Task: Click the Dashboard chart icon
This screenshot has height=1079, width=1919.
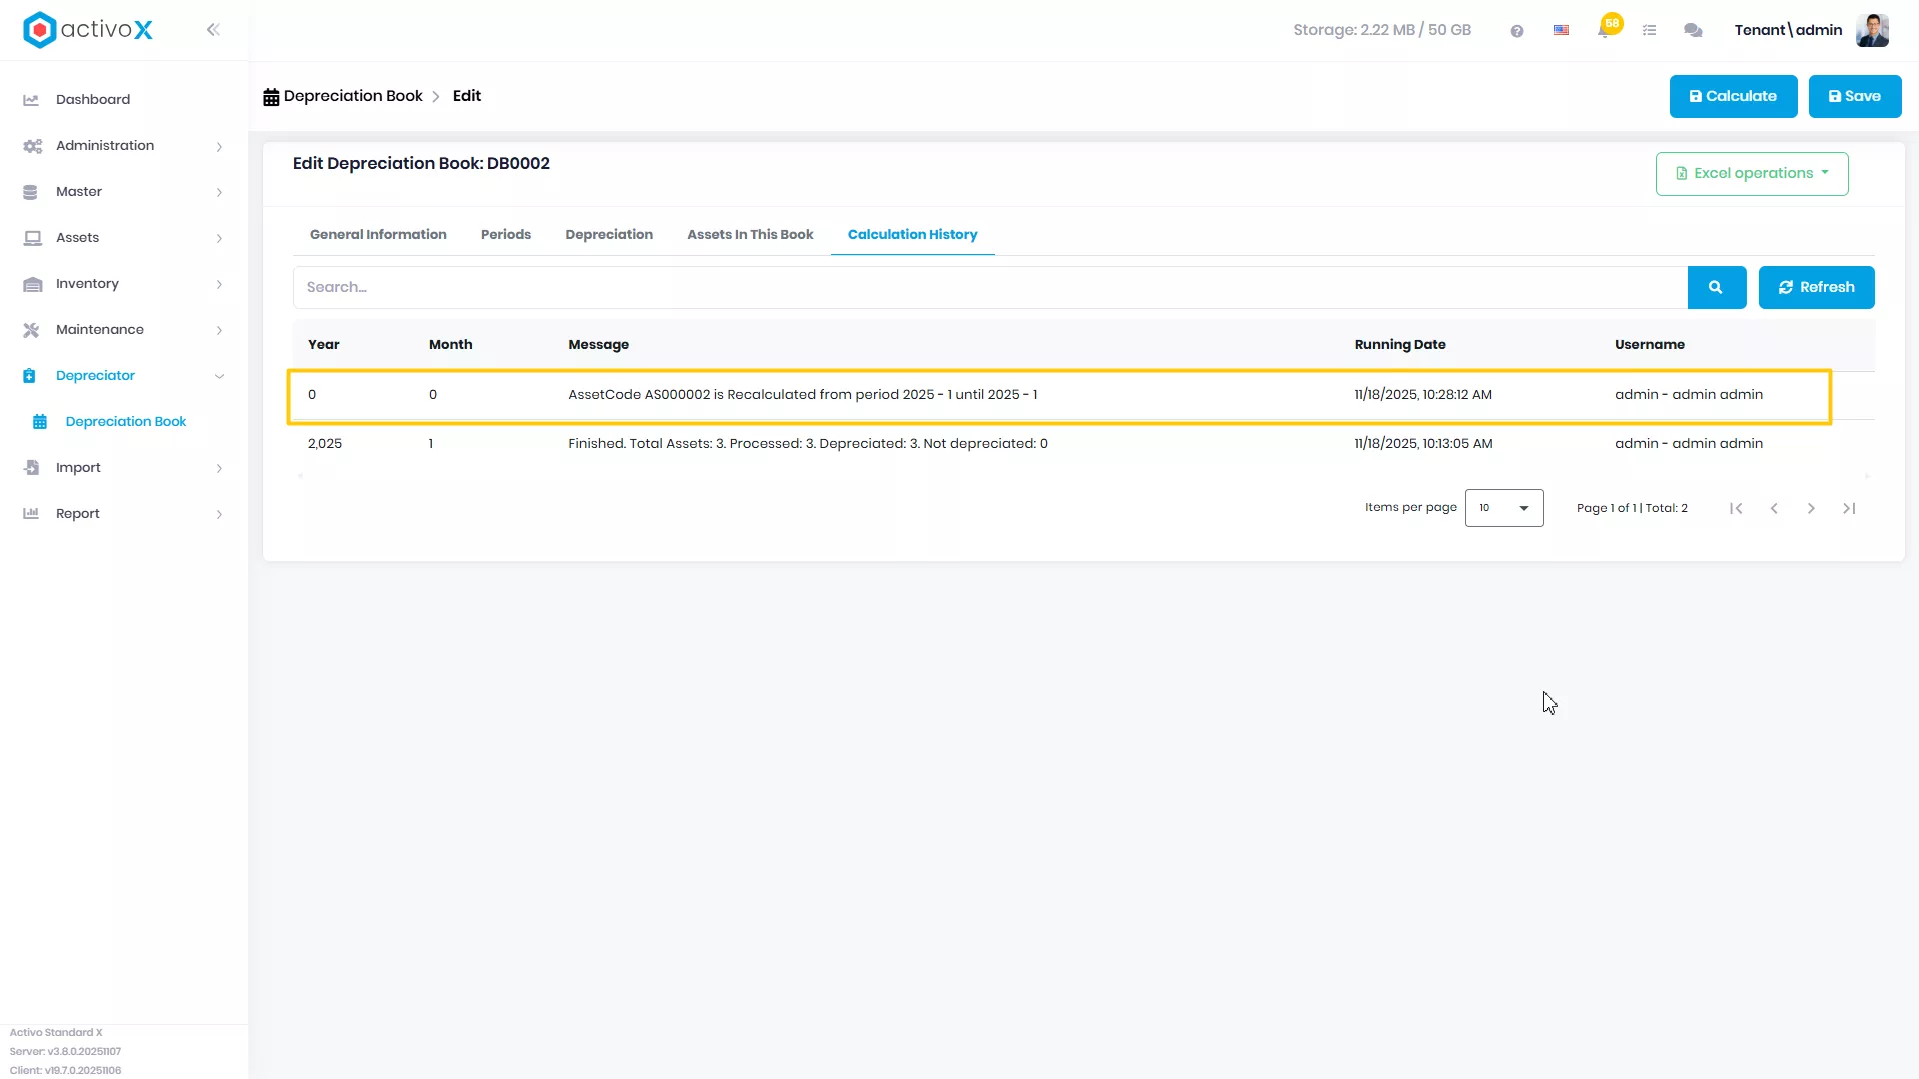Action: click(31, 100)
